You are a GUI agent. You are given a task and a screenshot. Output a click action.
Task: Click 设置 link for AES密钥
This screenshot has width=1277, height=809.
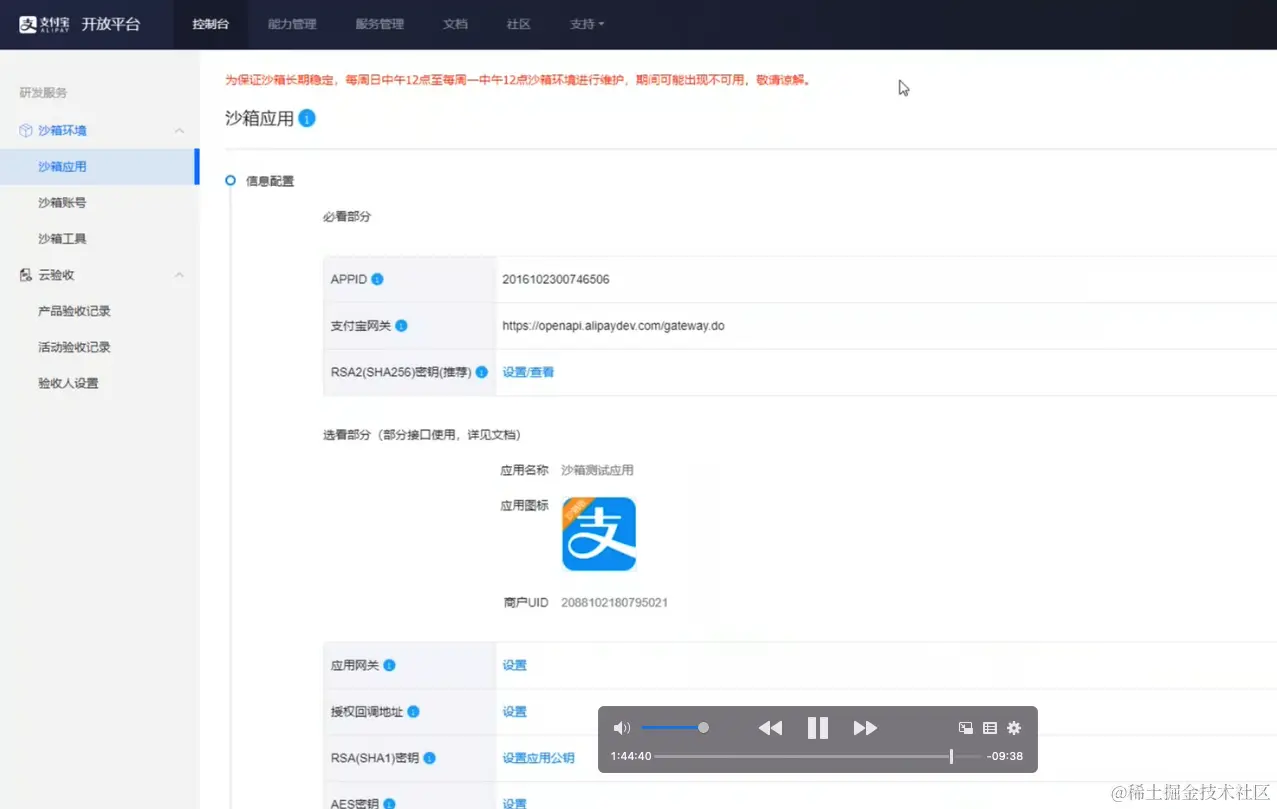pyautogui.click(x=514, y=804)
